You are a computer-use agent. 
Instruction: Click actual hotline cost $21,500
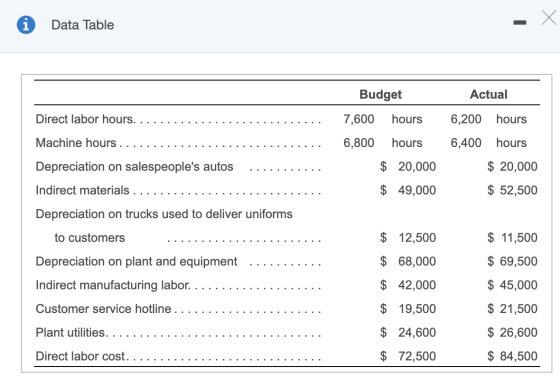[512, 309]
